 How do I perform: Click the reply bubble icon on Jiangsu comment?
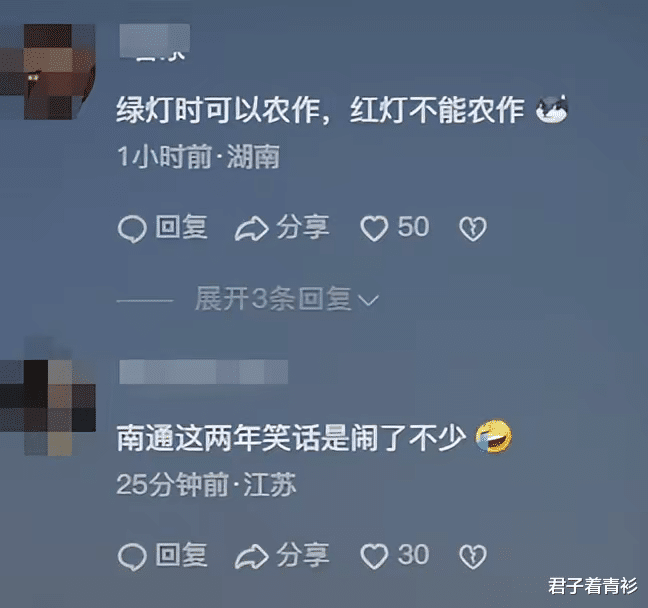point(132,557)
